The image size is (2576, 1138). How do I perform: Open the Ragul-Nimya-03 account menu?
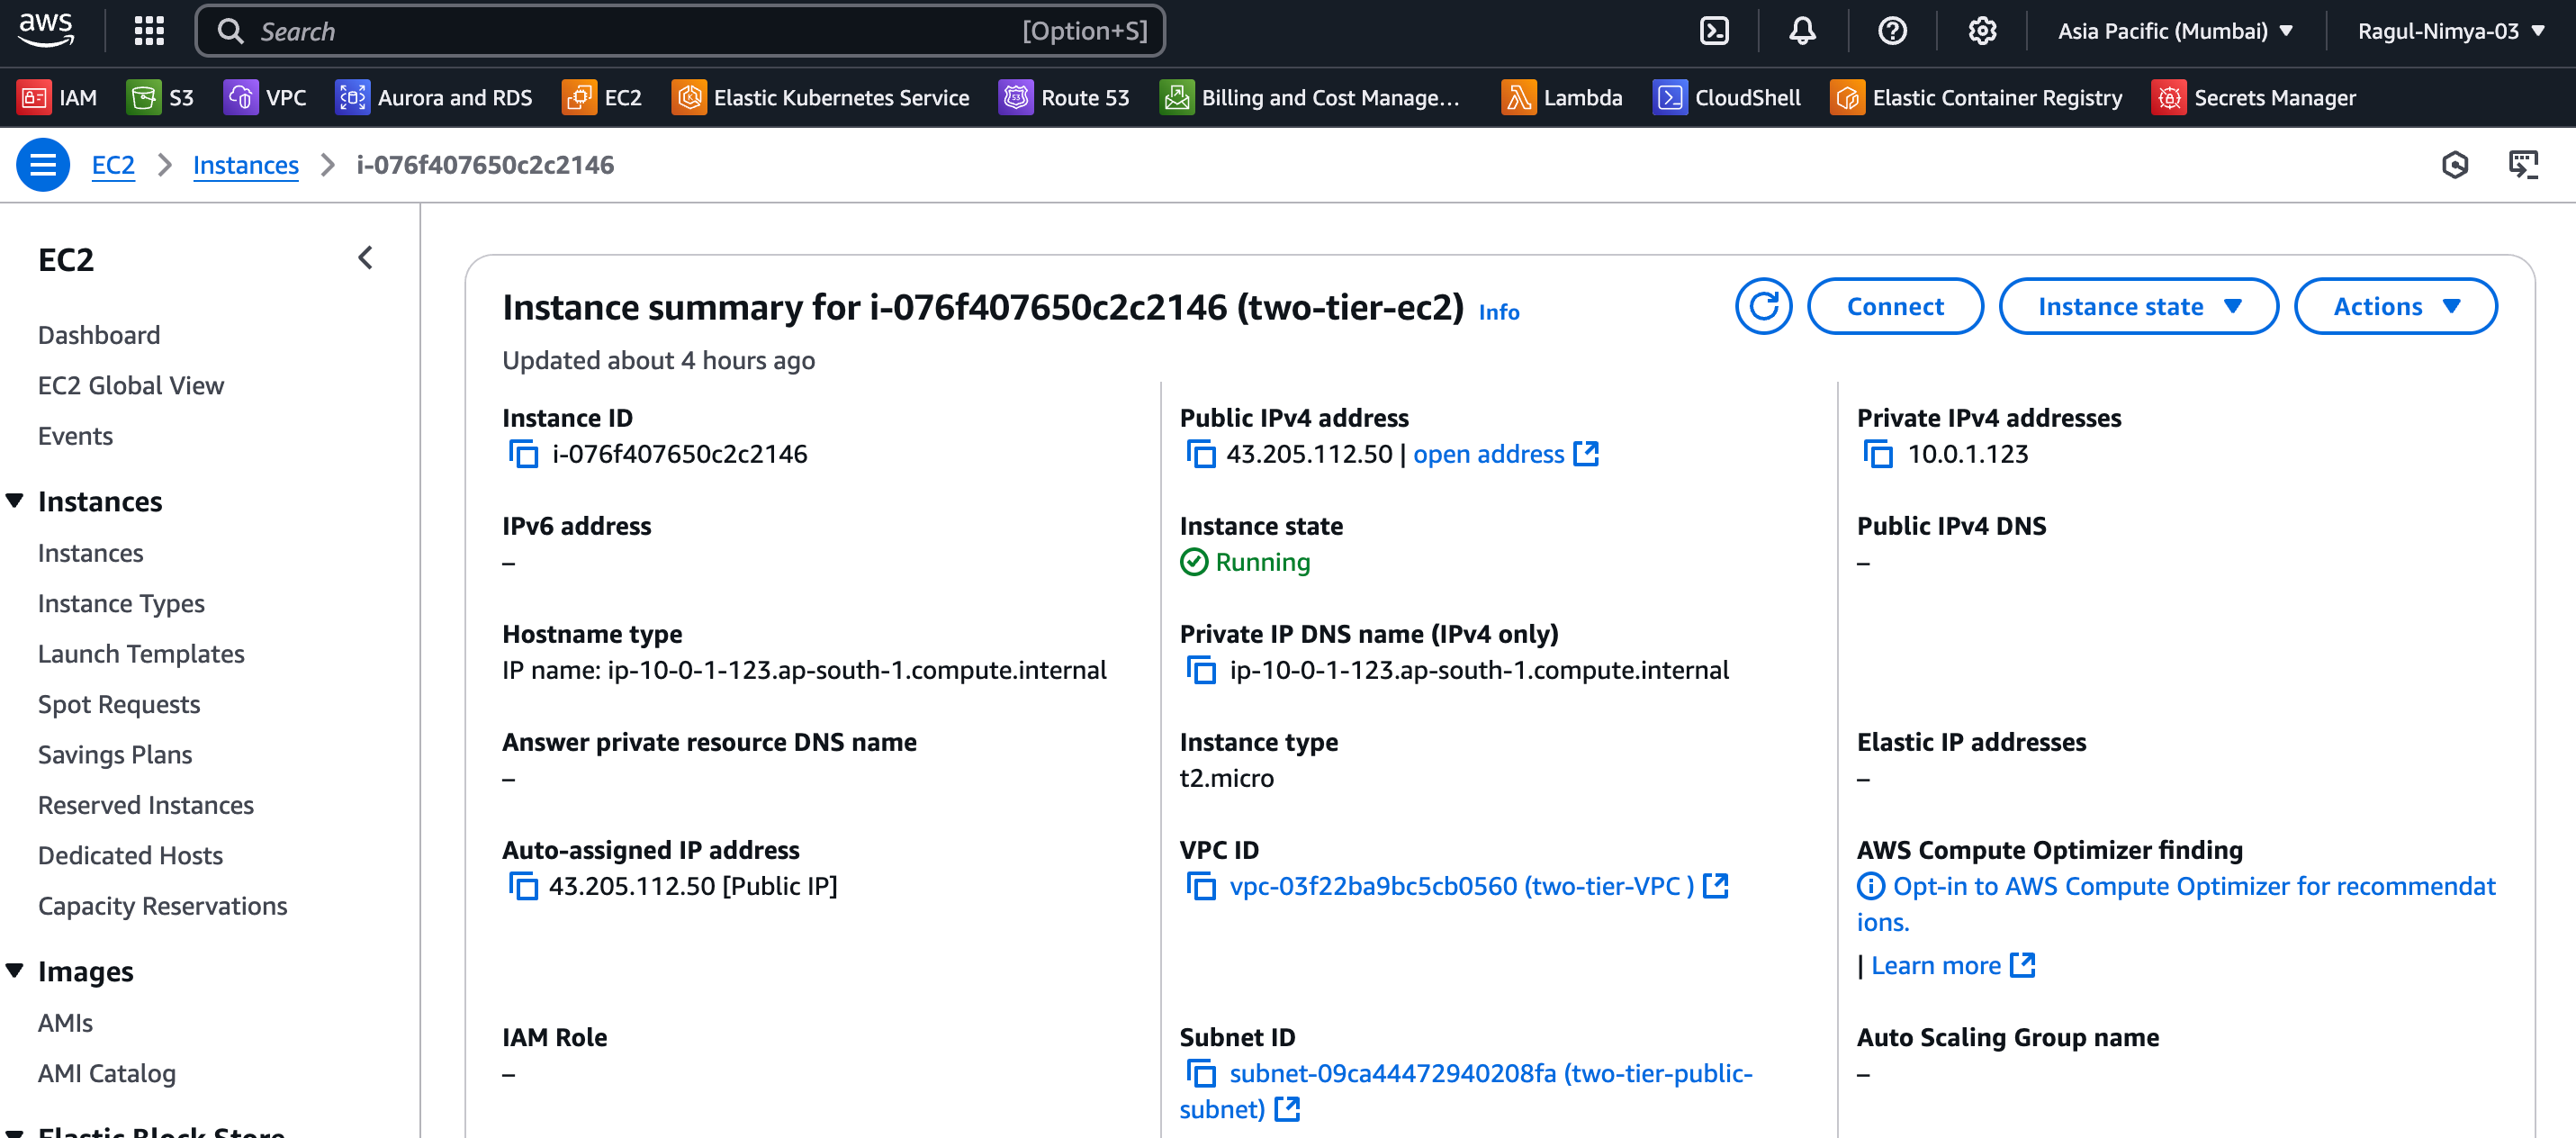2451,31
